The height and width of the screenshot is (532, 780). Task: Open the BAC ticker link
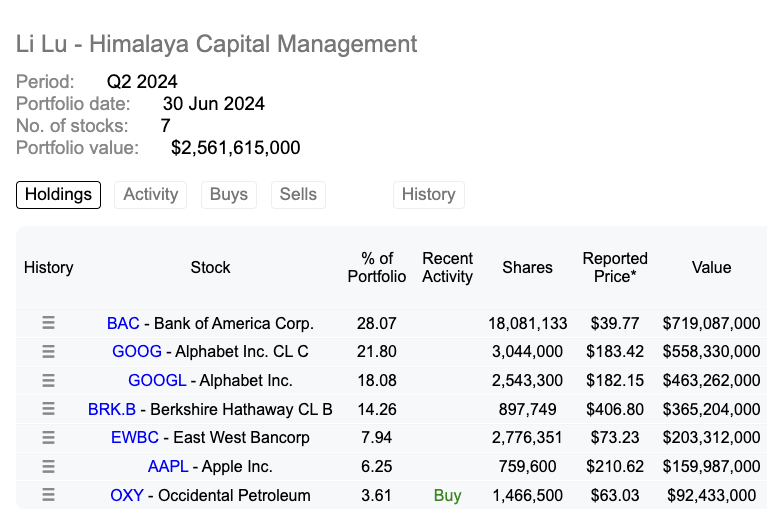[123, 323]
